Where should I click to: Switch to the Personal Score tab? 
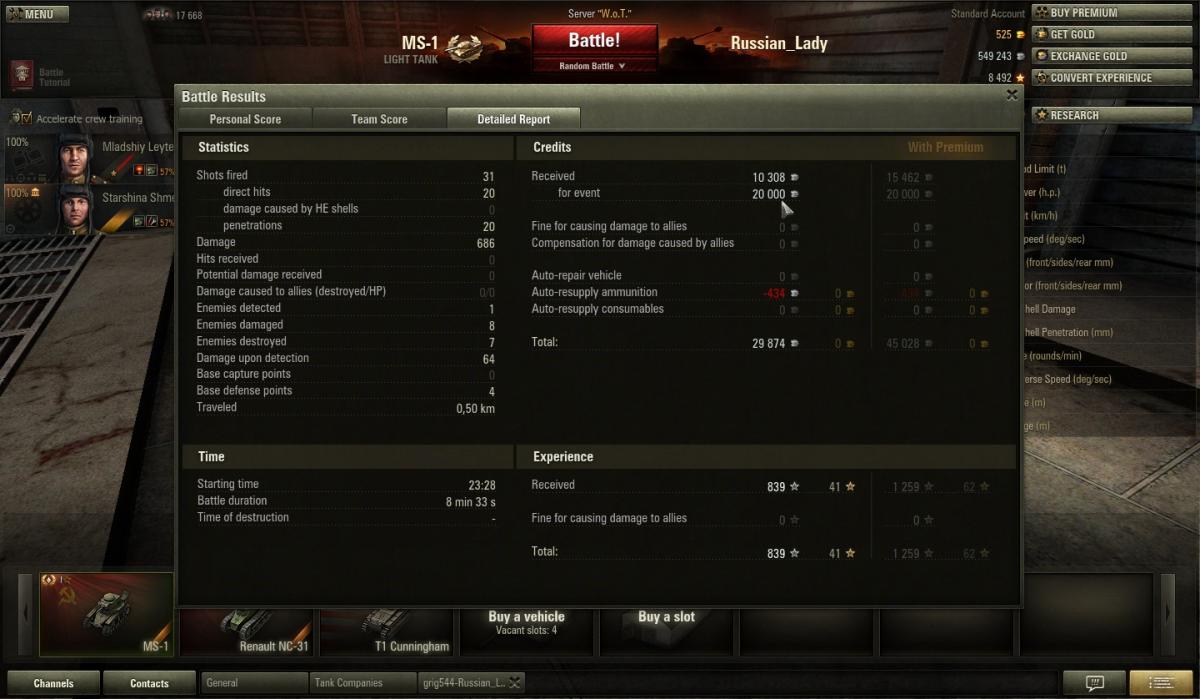point(245,119)
